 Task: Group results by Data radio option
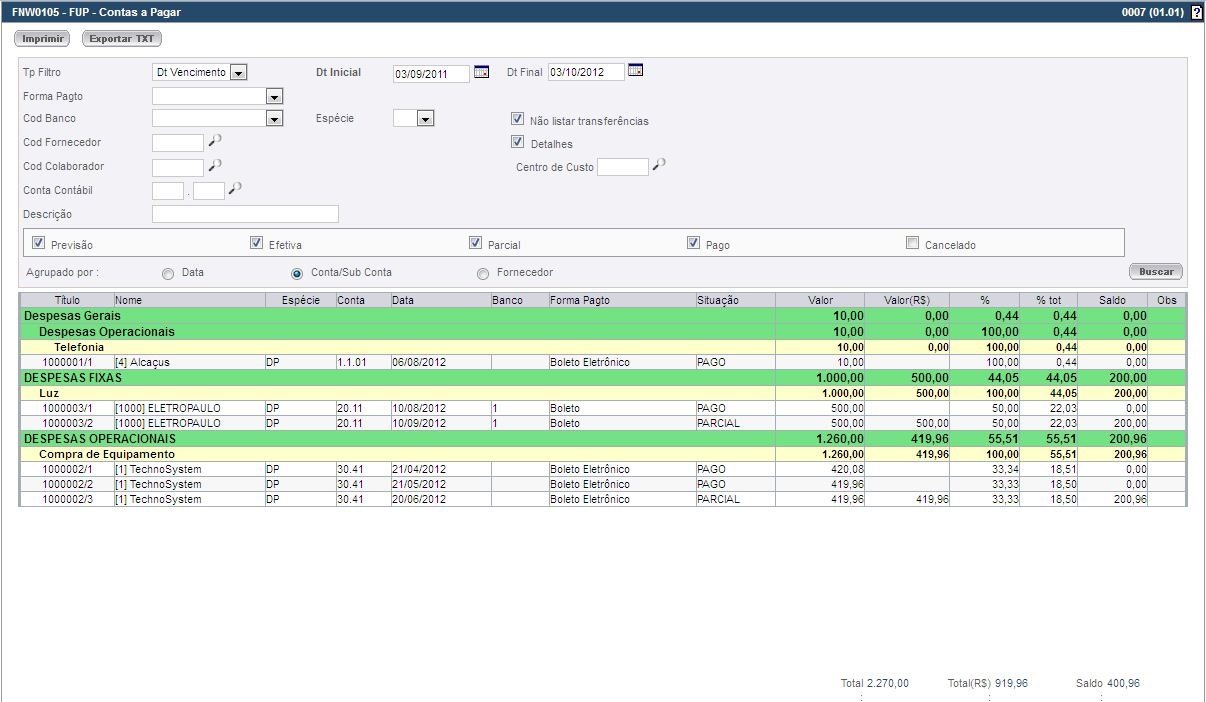tap(168, 274)
